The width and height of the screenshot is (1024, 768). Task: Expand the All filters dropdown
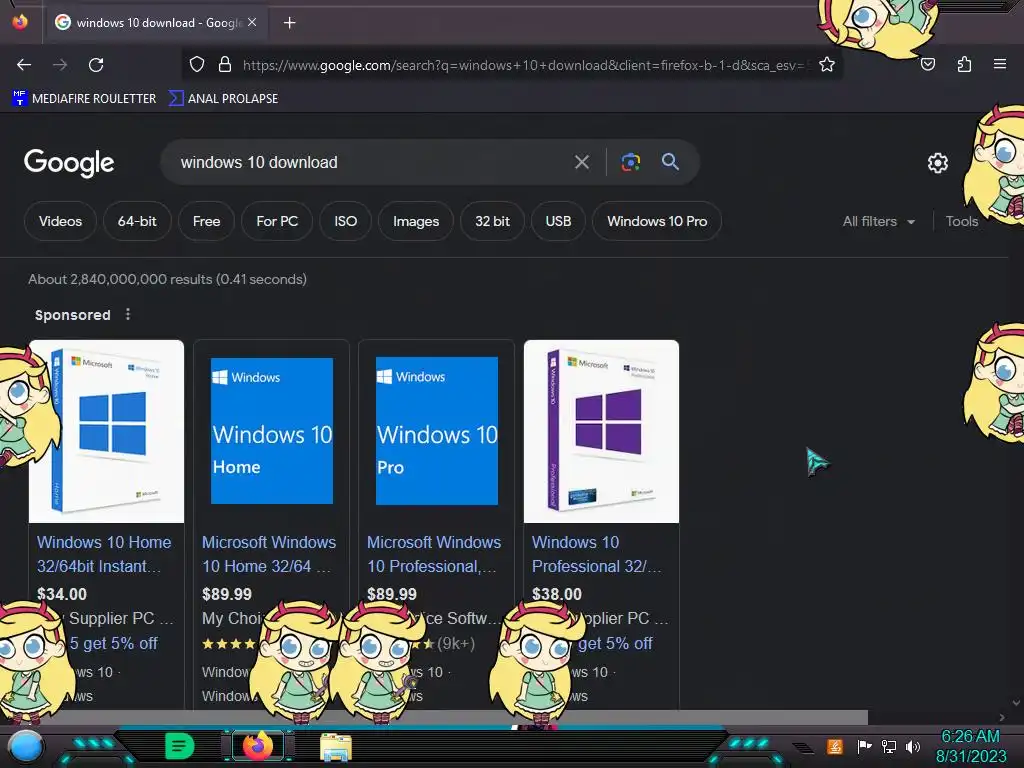878,221
